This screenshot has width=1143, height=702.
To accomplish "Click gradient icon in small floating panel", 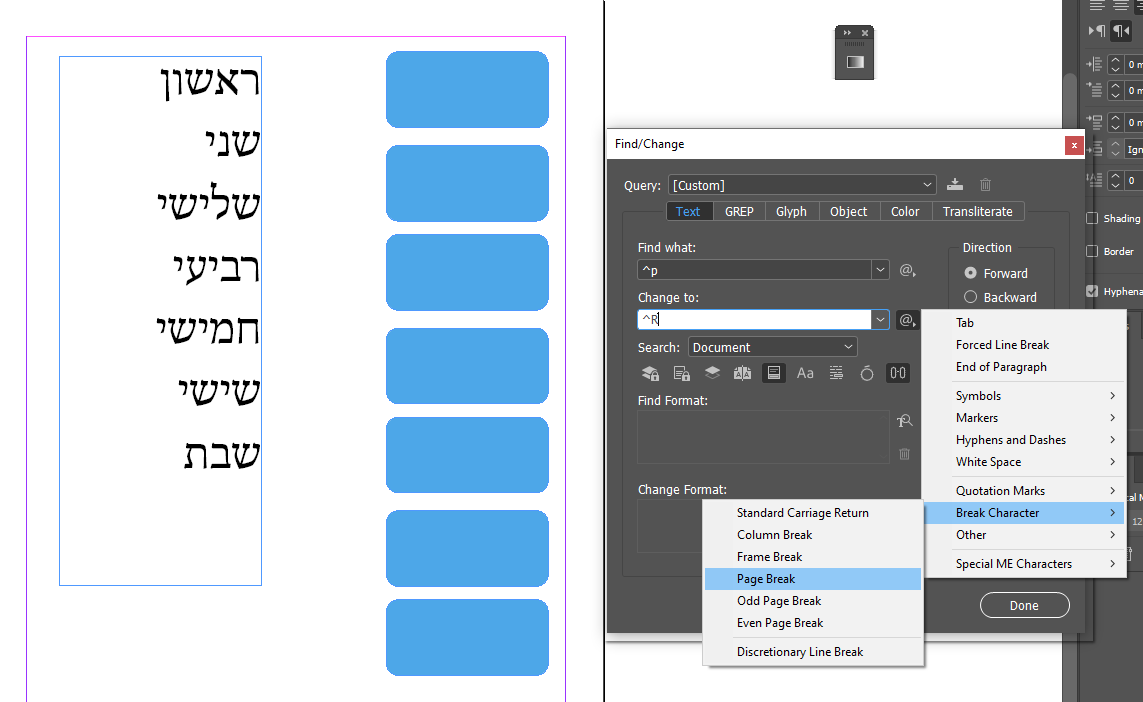I will point(854,62).
